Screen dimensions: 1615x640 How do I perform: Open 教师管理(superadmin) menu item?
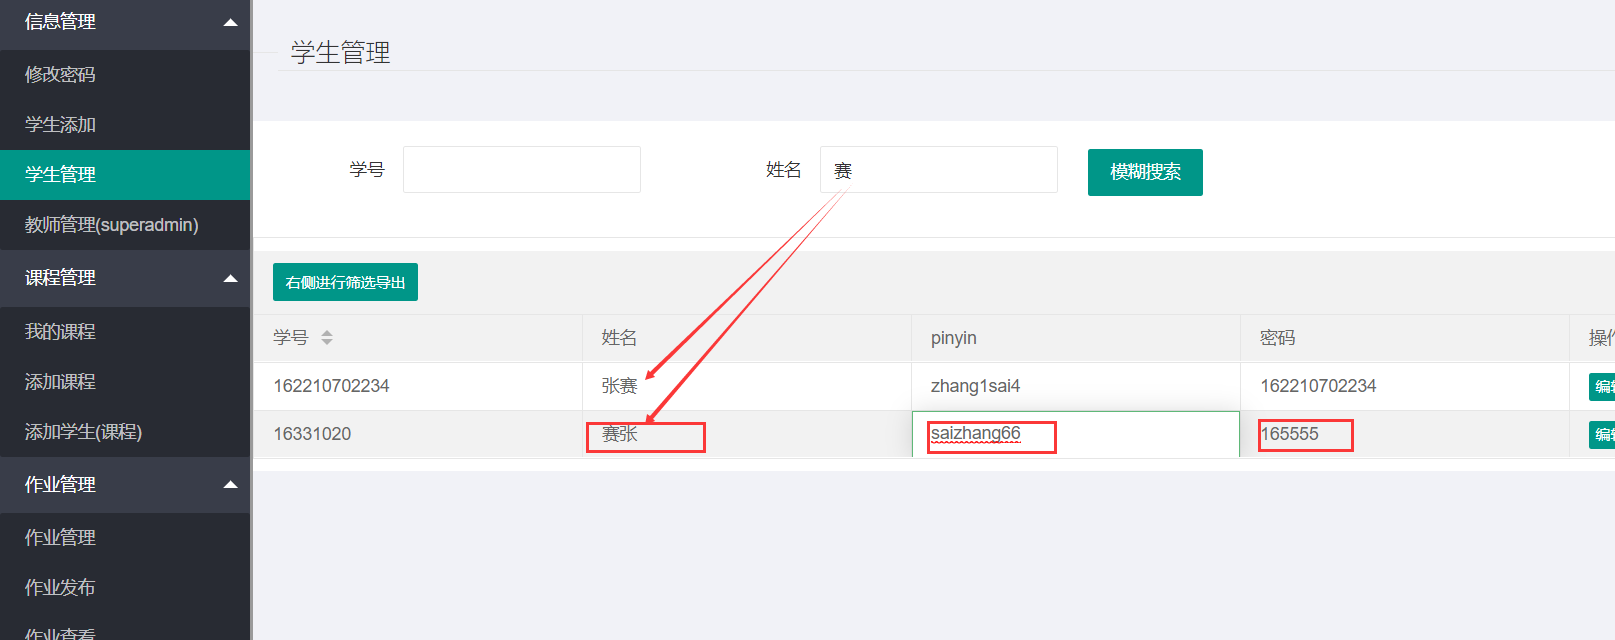click(125, 225)
